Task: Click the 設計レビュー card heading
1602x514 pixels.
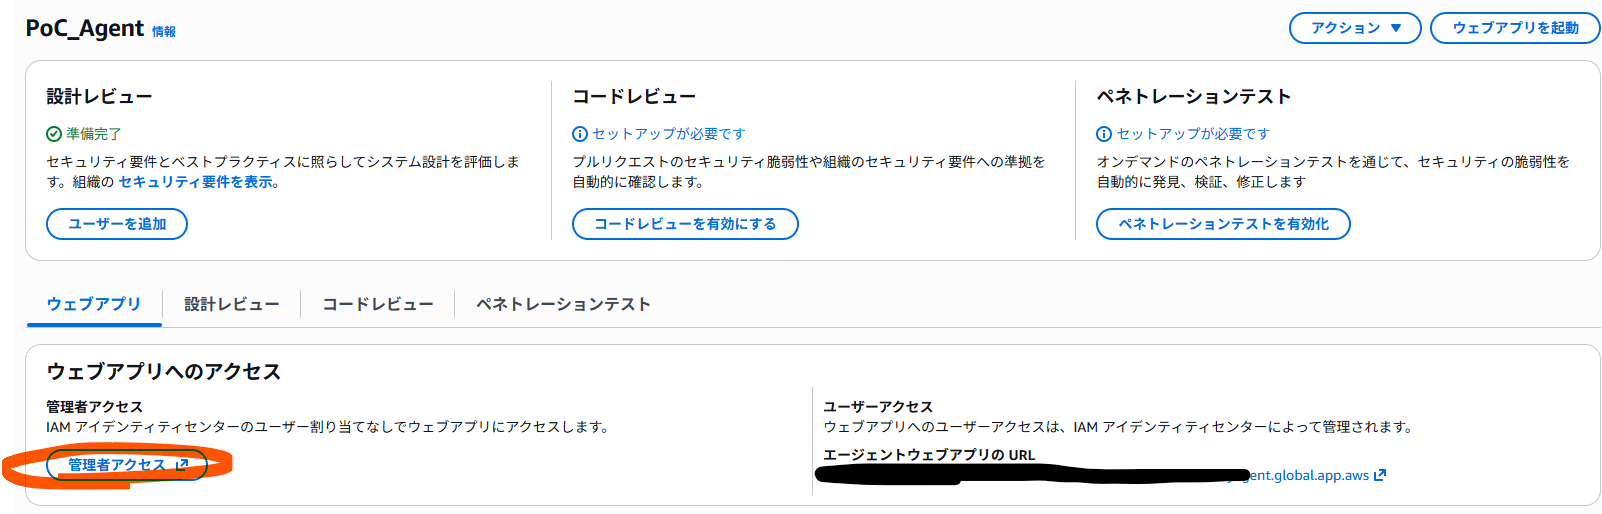Action: pyautogui.click(x=99, y=97)
